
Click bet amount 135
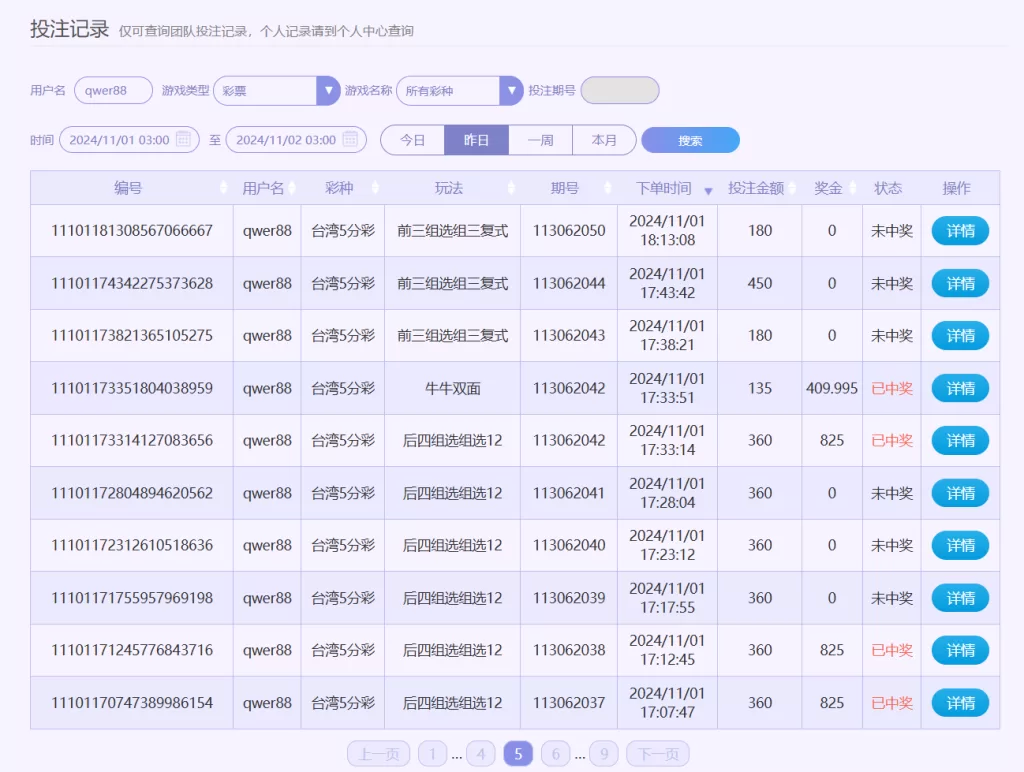click(760, 388)
